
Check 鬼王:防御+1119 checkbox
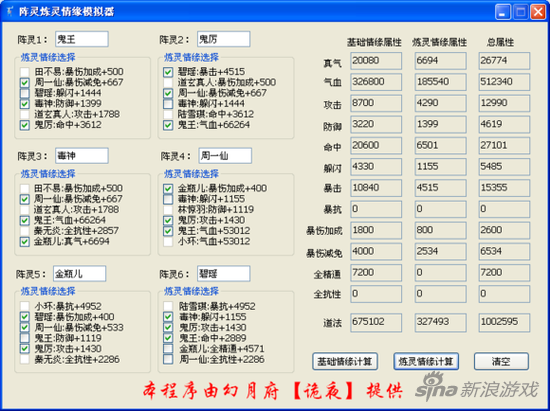click(25, 338)
